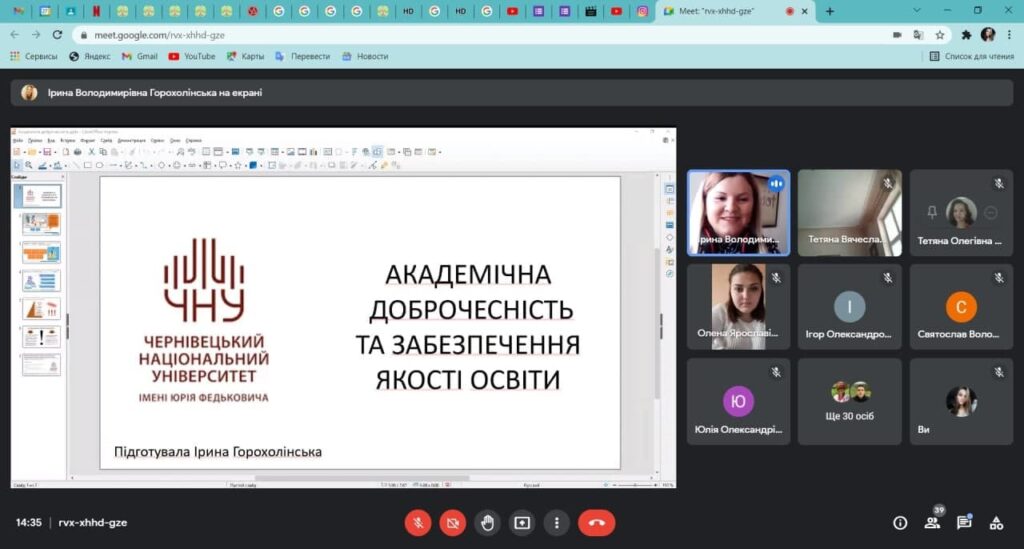Click Юлія Олександрі... purple avatar
The height and width of the screenshot is (549, 1024).
click(738, 401)
